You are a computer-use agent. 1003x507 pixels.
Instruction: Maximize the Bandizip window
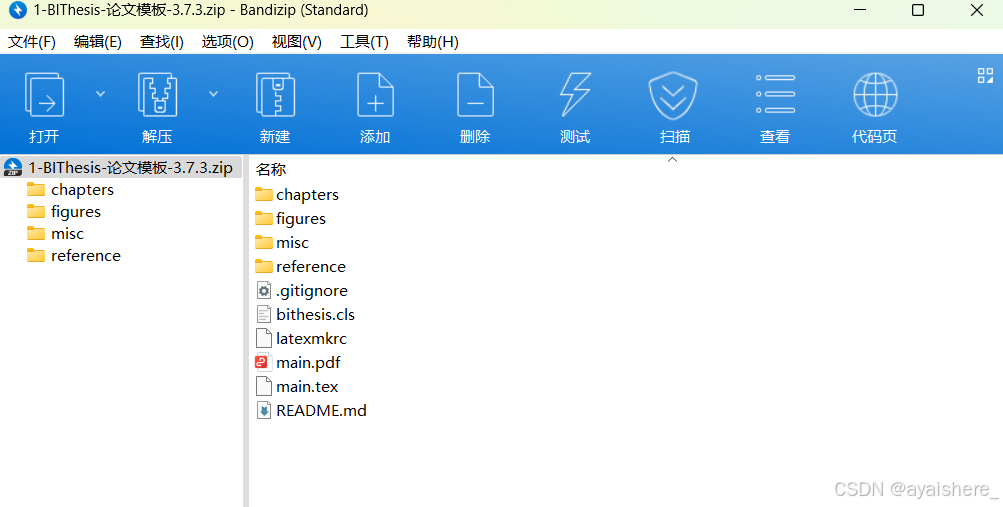[x=918, y=10]
